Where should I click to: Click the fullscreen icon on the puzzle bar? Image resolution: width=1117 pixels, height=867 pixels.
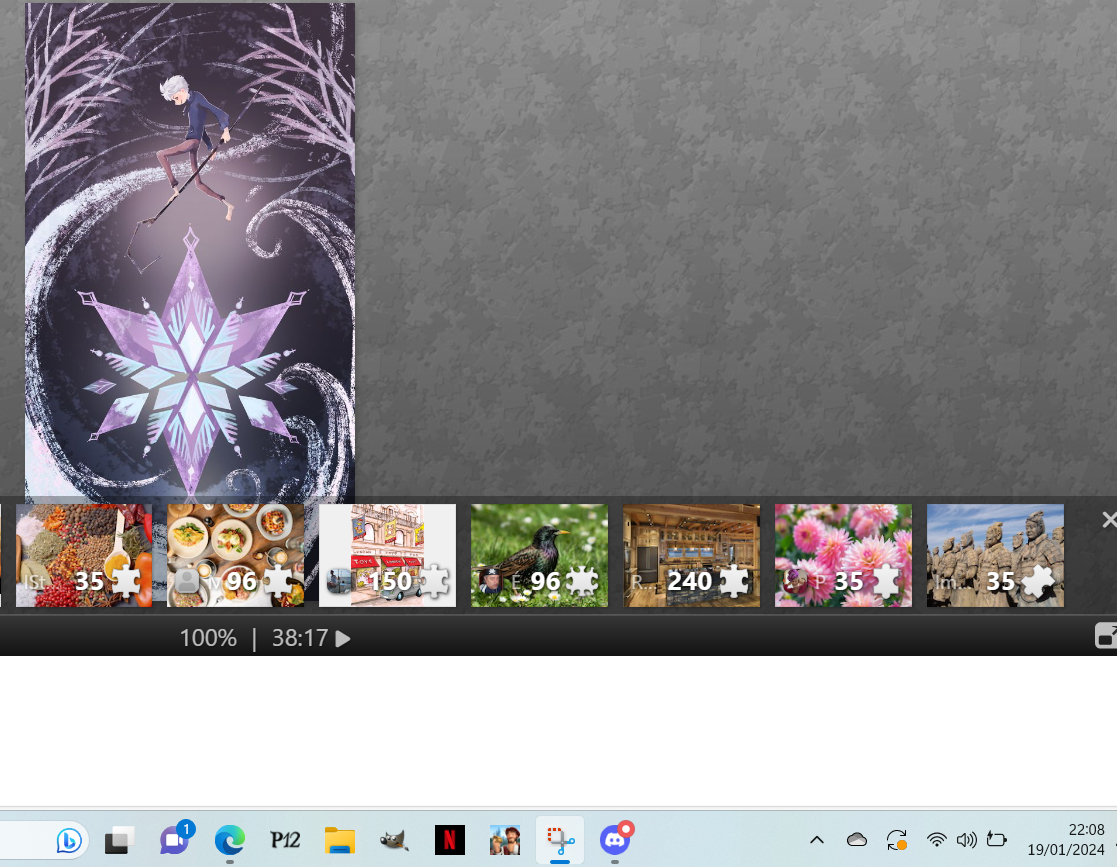point(1106,635)
